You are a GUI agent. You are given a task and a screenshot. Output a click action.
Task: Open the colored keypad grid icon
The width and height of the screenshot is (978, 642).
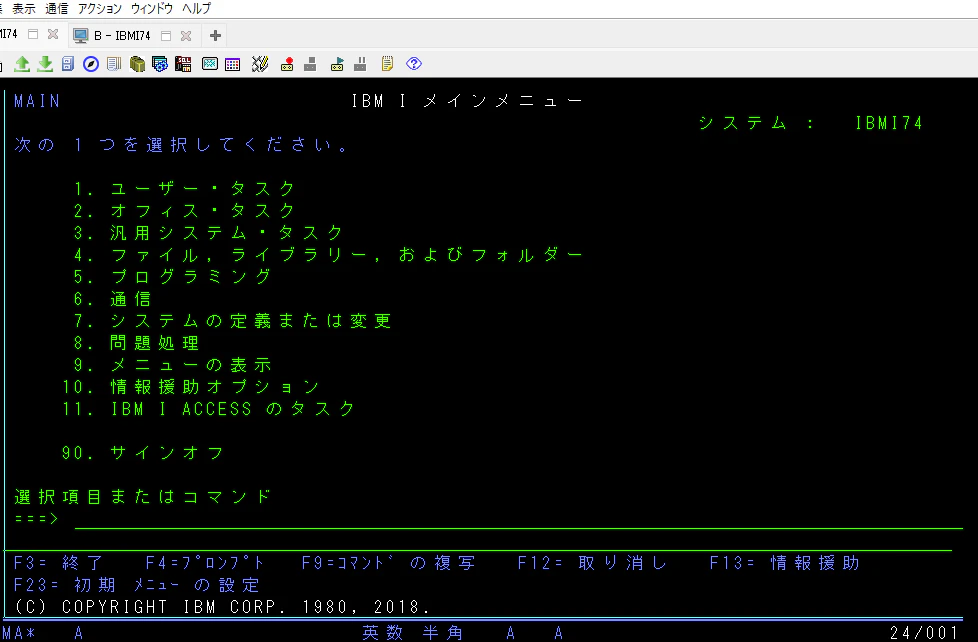tap(233, 64)
